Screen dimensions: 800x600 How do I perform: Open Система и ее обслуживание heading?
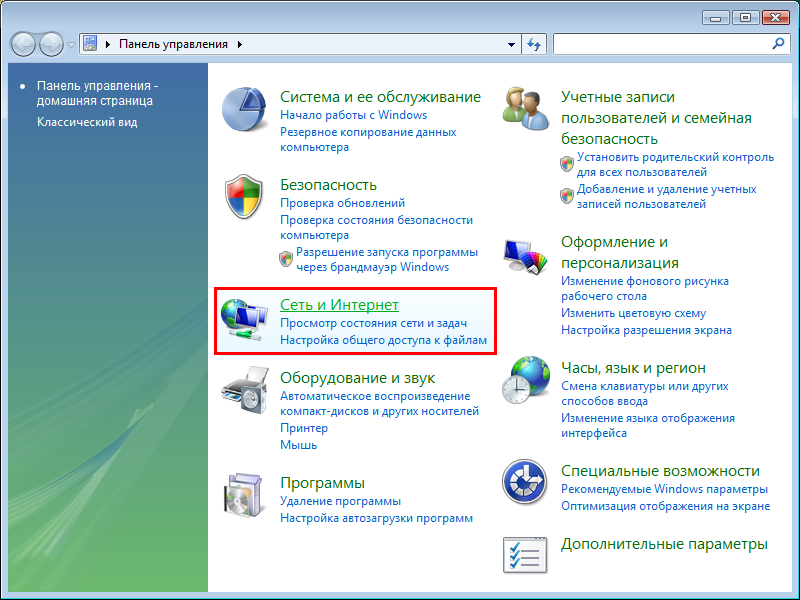pos(381,96)
